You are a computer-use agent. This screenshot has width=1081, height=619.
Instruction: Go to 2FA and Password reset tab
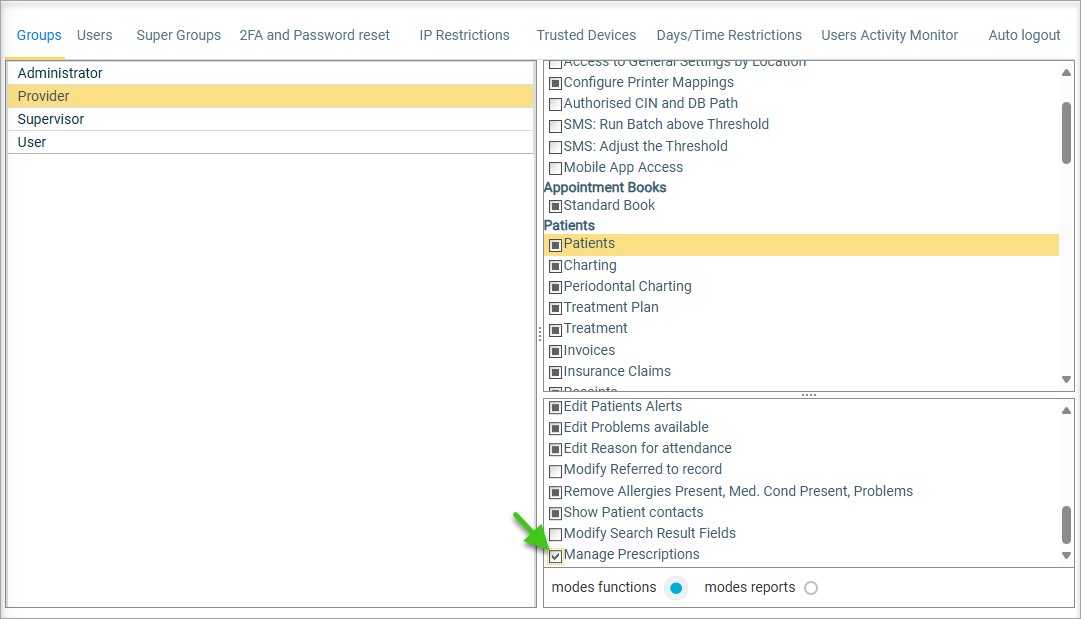[314, 35]
